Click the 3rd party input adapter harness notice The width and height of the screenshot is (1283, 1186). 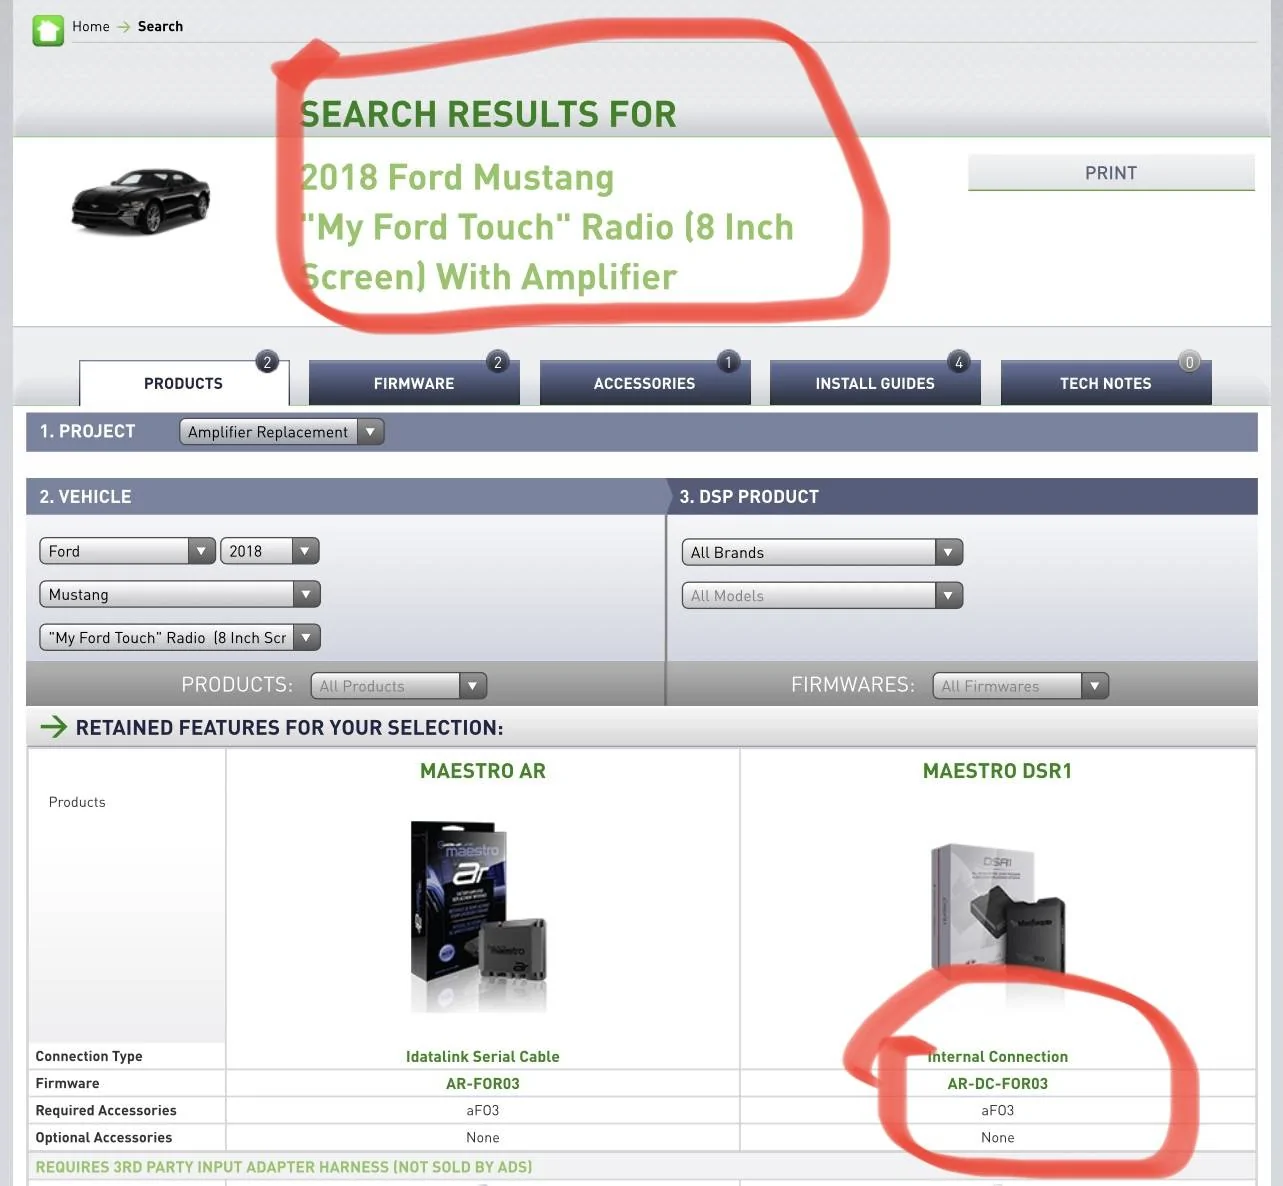pyautogui.click(x=284, y=1167)
